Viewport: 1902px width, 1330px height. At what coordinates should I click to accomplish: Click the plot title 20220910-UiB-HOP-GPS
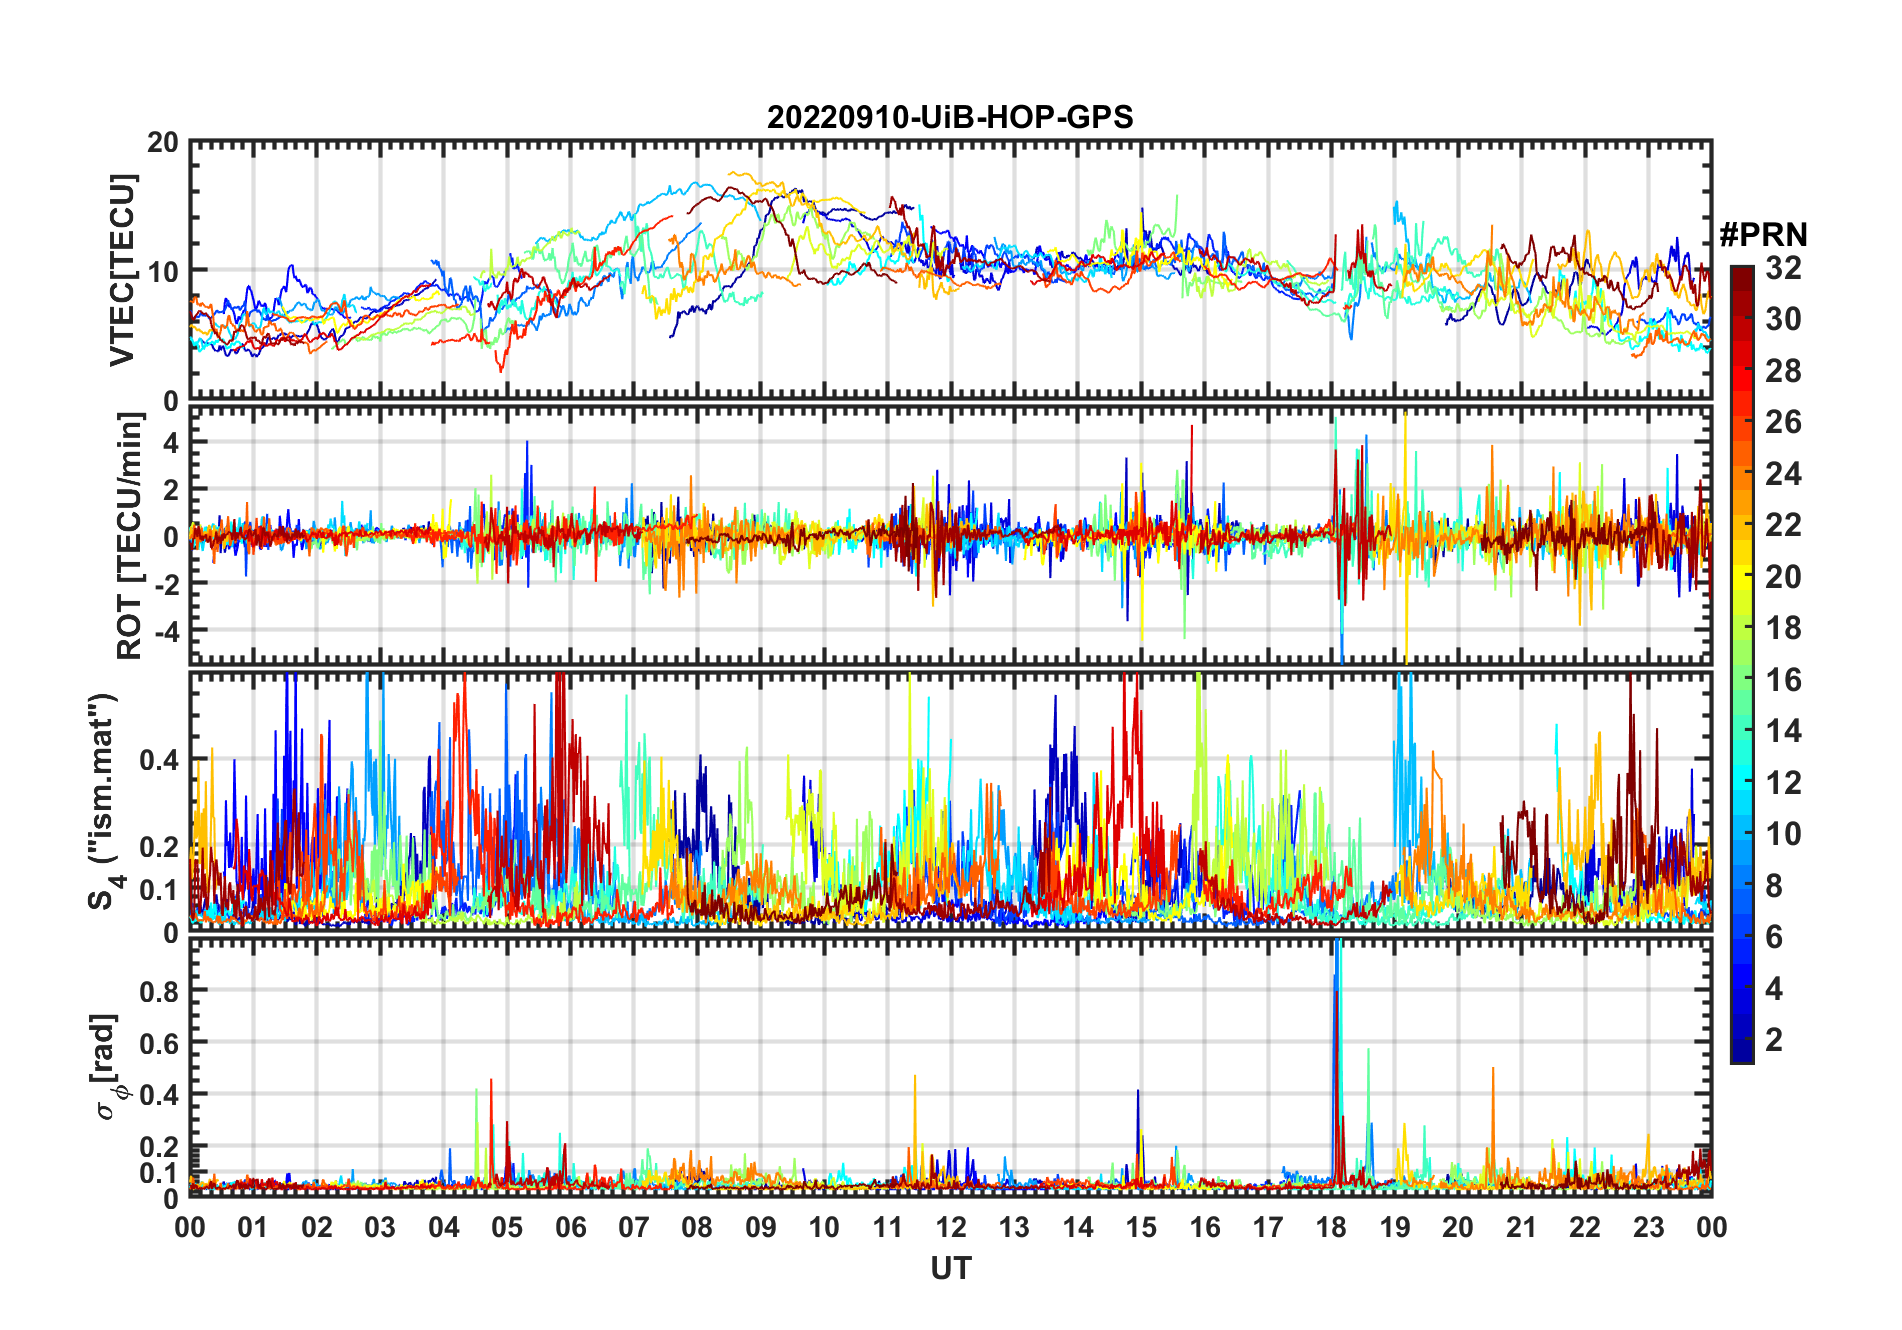[x=950, y=117]
